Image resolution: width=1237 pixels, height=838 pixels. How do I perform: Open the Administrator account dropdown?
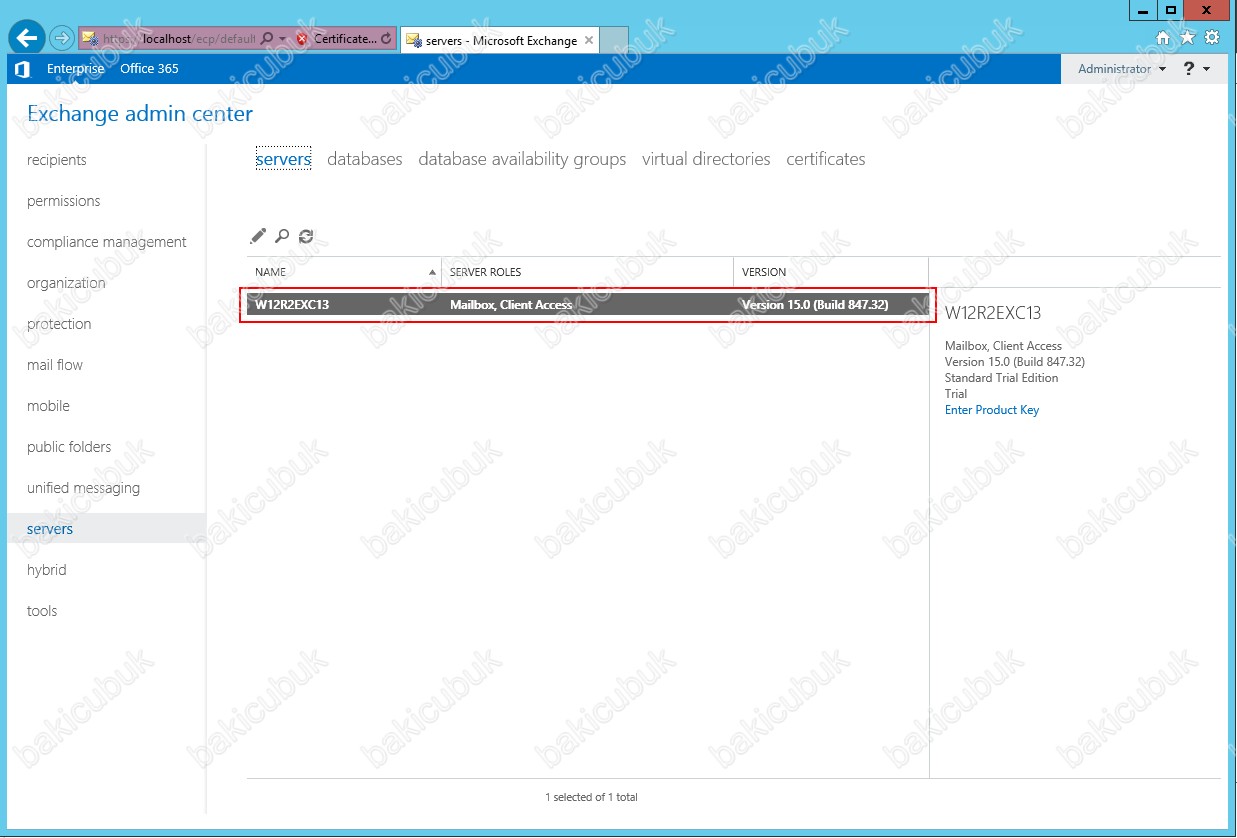point(1122,69)
